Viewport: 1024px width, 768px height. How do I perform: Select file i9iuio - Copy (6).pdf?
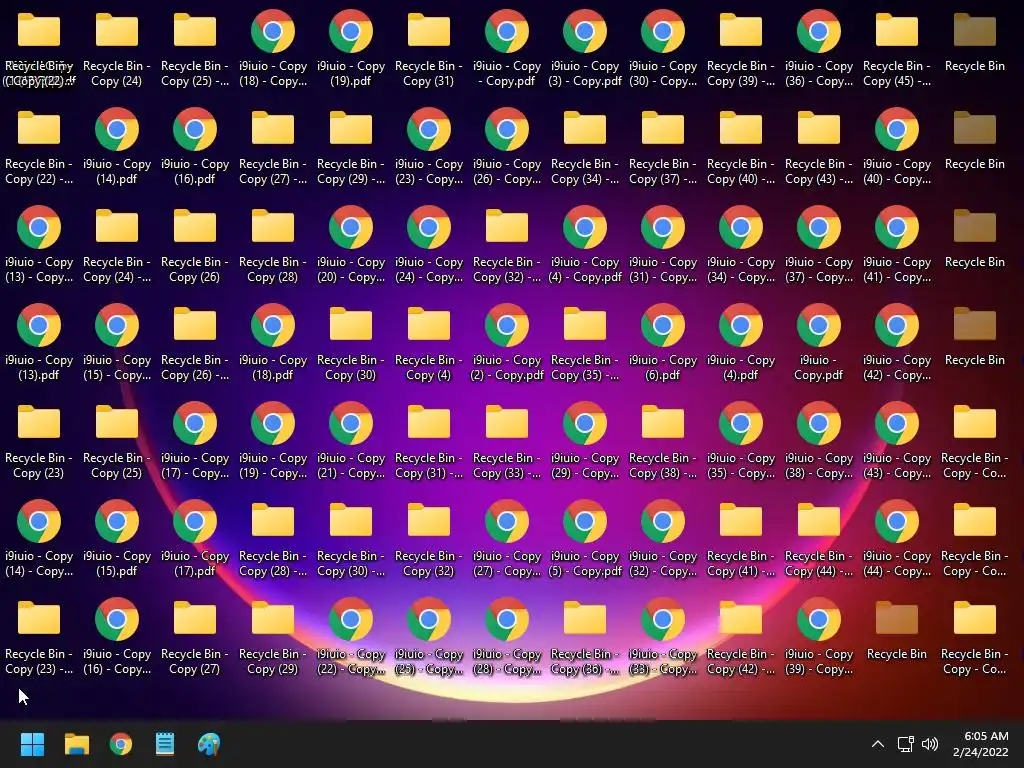click(x=663, y=343)
